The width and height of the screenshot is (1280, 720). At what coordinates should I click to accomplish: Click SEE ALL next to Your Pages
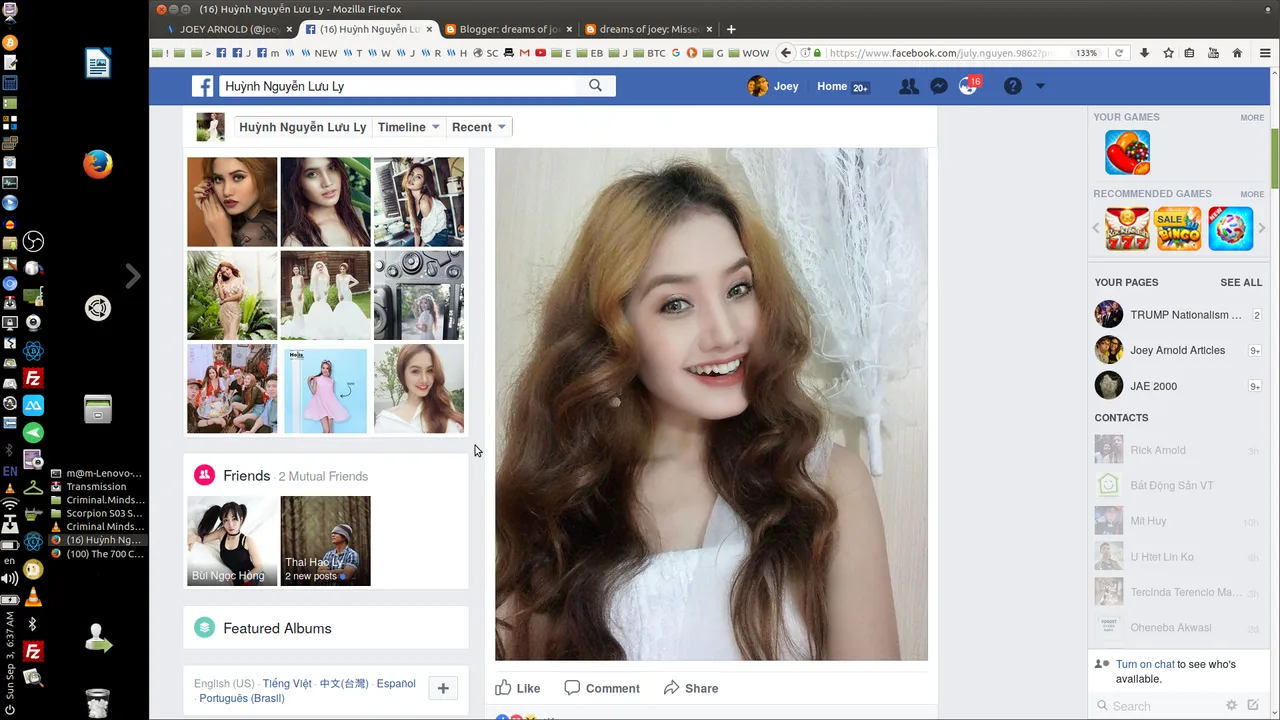click(1241, 283)
